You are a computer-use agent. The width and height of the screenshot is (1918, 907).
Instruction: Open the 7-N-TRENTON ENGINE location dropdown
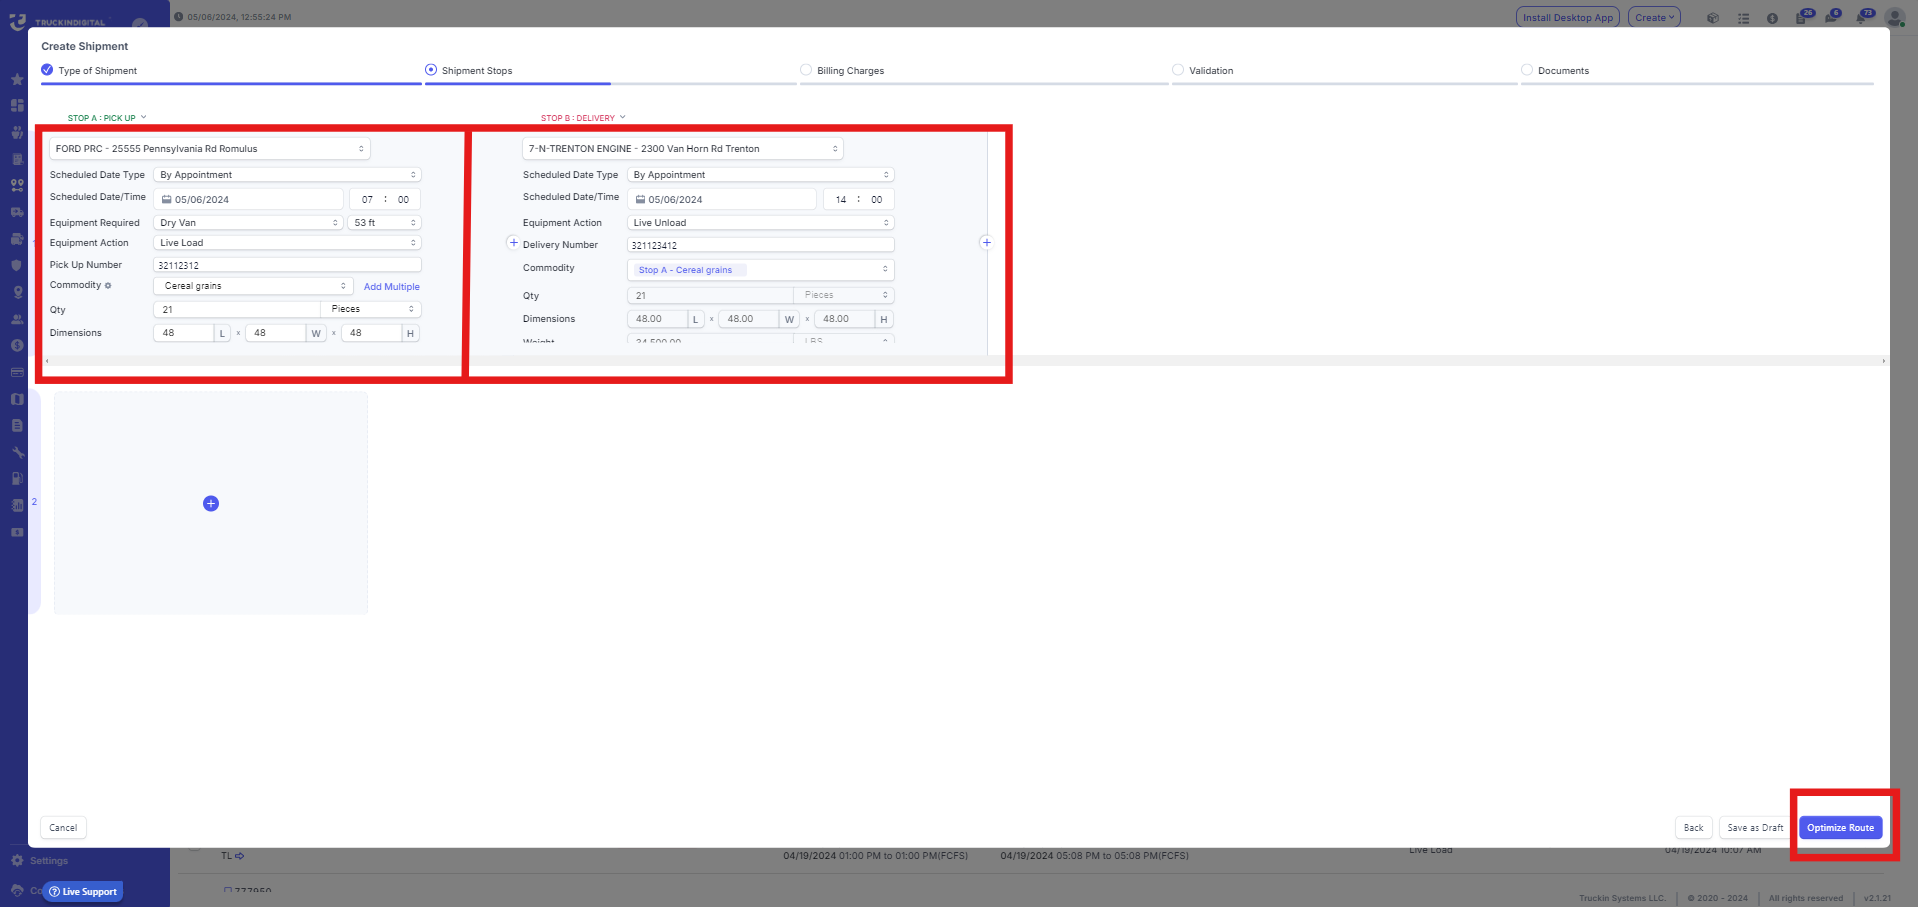(683, 149)
